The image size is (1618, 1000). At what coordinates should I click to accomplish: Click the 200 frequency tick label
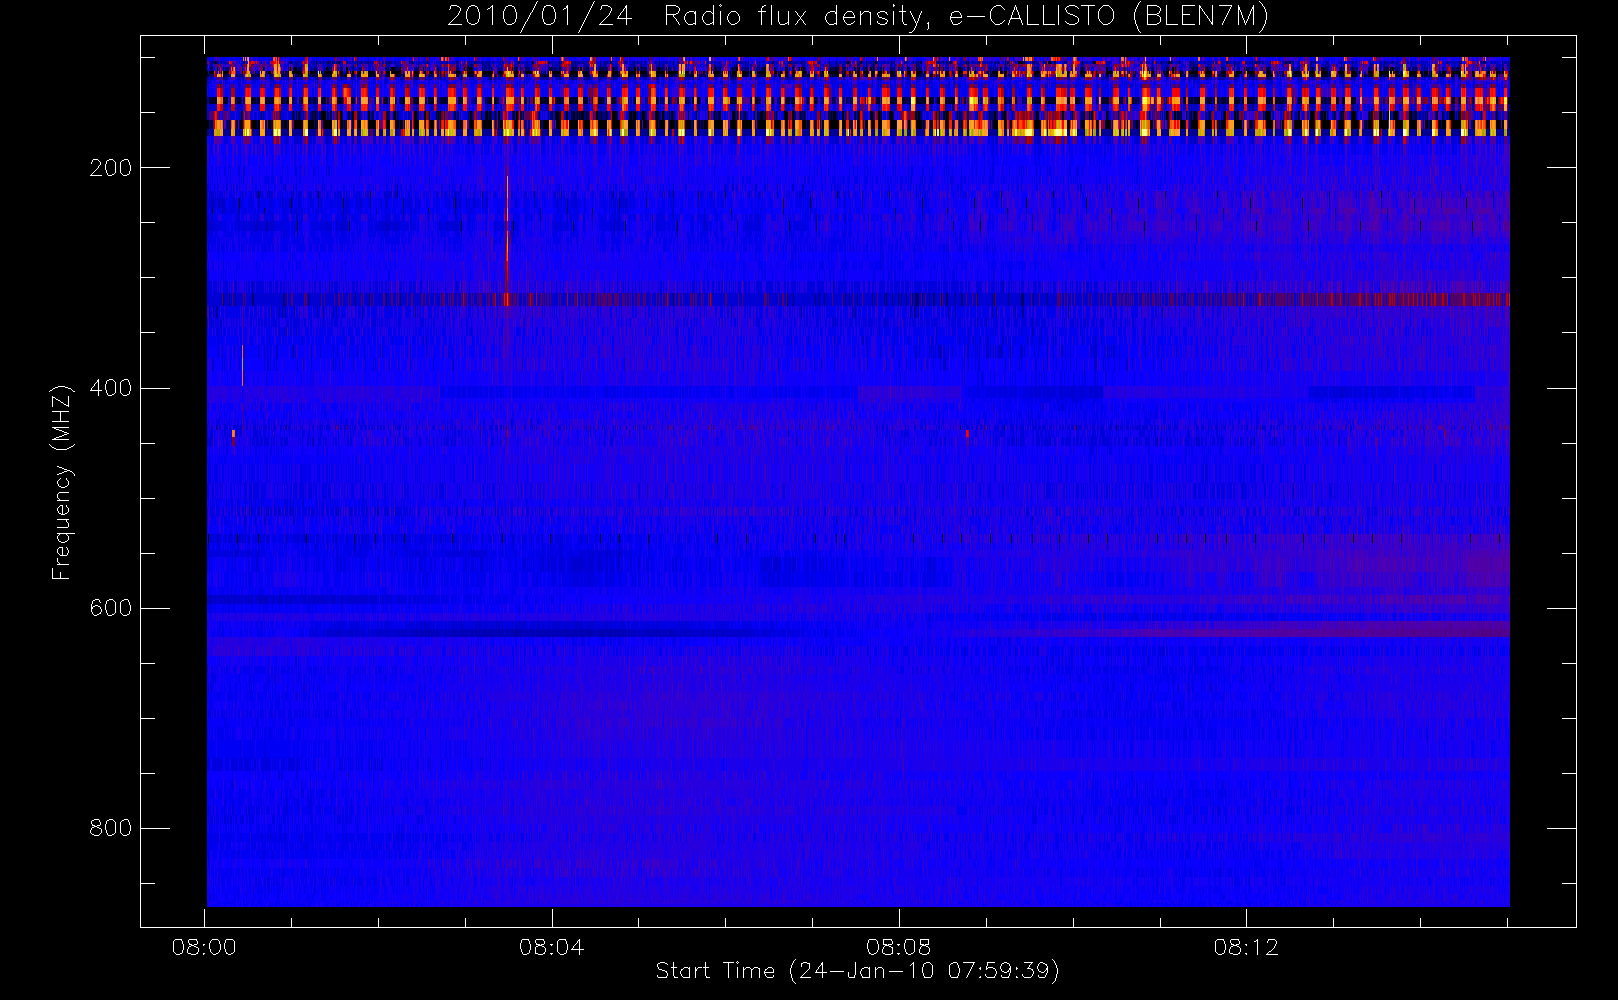tap(111, 168)
